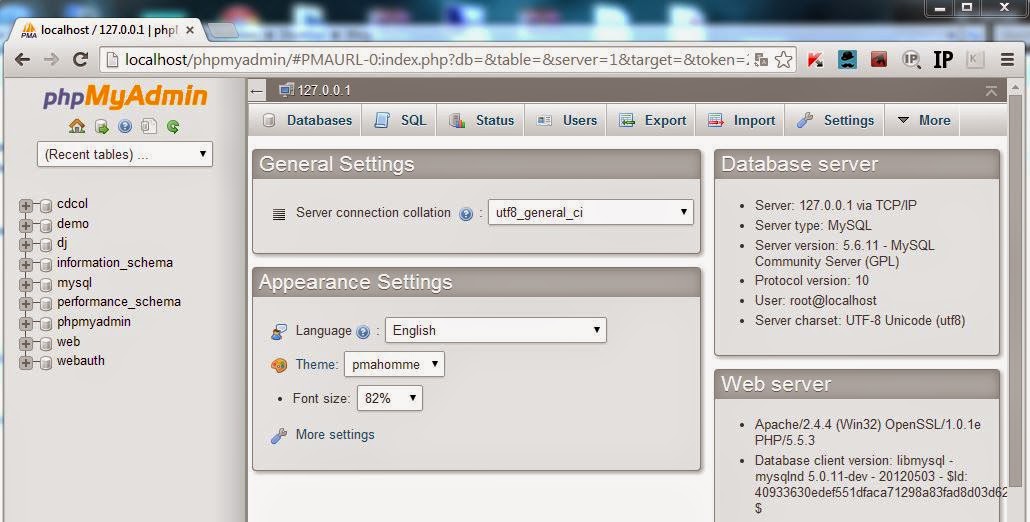
Task: Click the Kaspersky extension icon
Action: point(815,60)
